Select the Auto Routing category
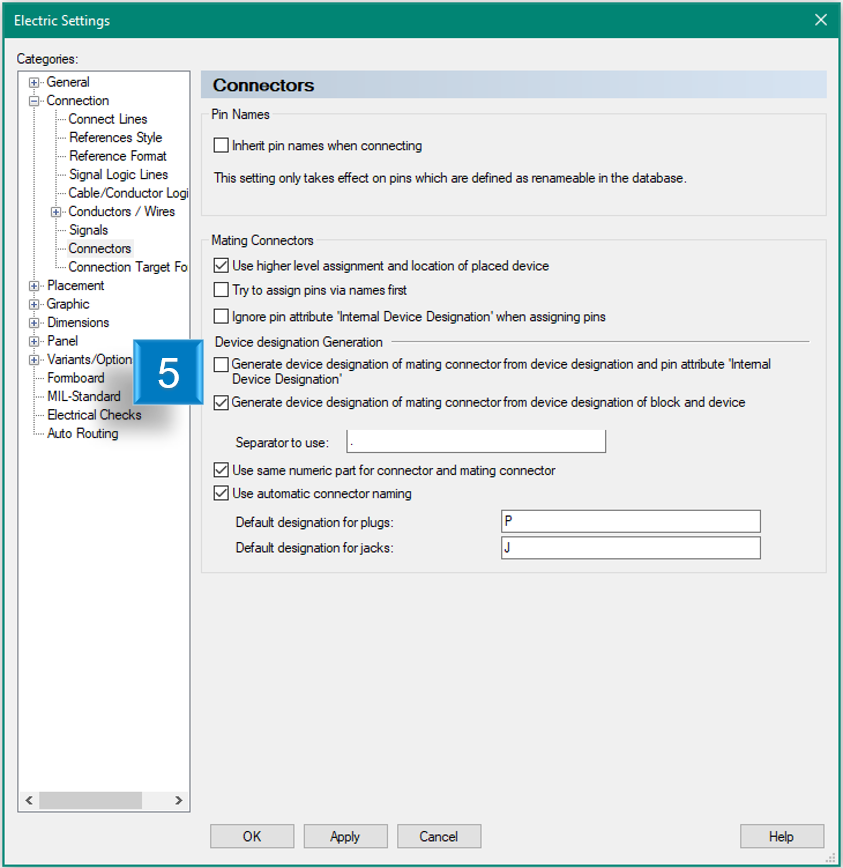This screenshot has width=843, height=868. click(x=82, y=433)
